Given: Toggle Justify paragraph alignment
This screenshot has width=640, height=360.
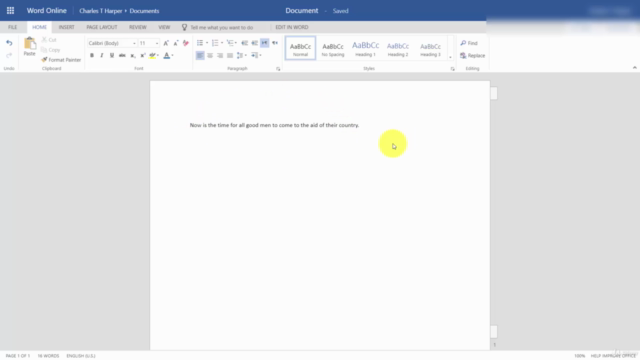Looking at the screenshot, I should pyautogui.click(x=230, y=56).
